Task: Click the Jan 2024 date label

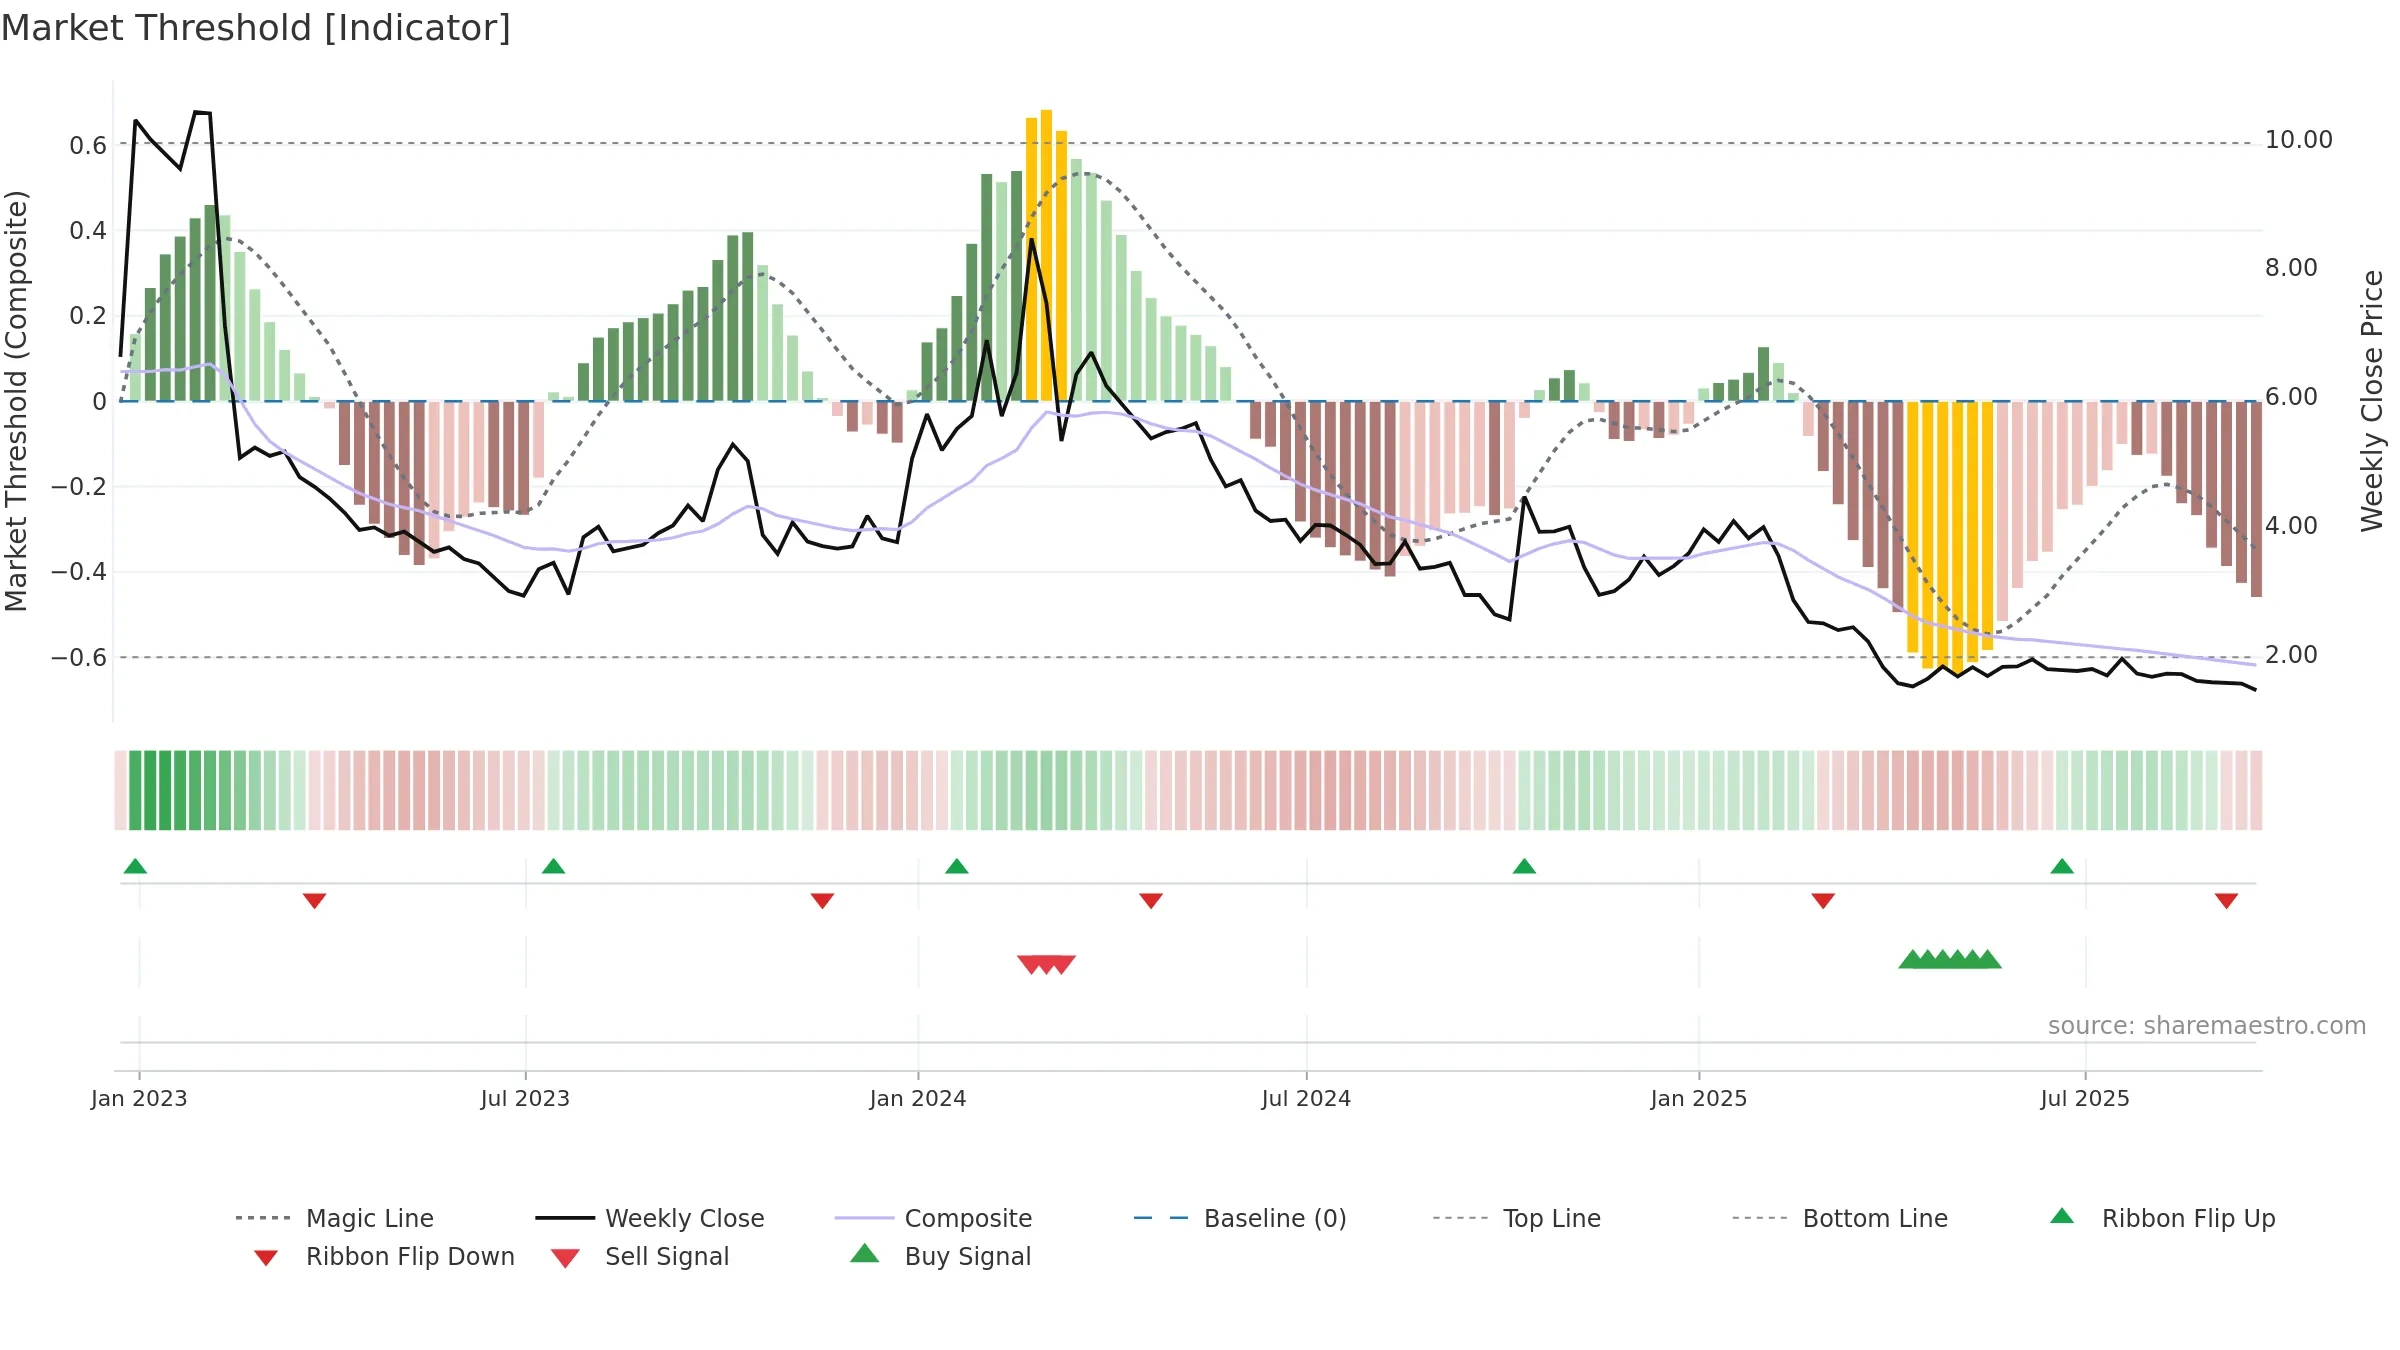Action: (918, 1098)
